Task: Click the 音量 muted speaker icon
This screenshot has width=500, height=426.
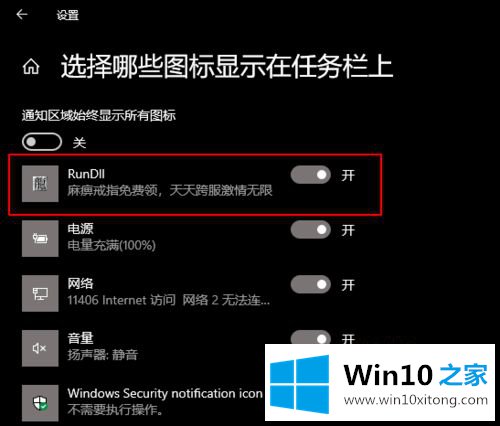Action: click(40, 348)
